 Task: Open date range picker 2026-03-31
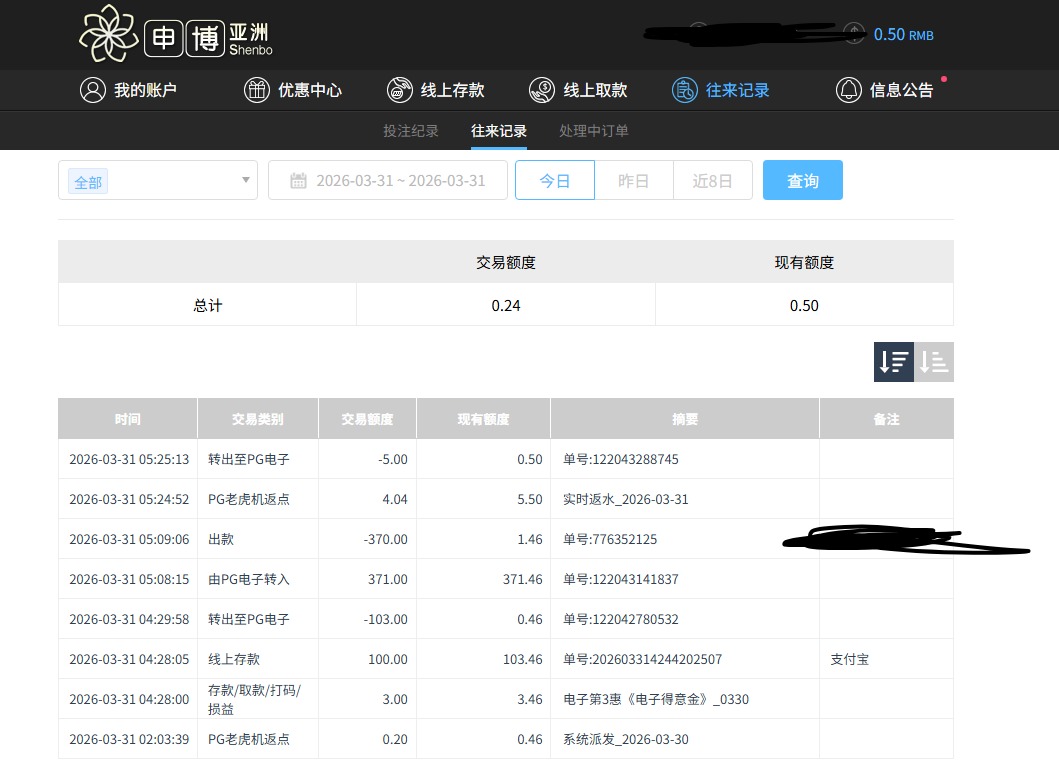pos(400,181)
